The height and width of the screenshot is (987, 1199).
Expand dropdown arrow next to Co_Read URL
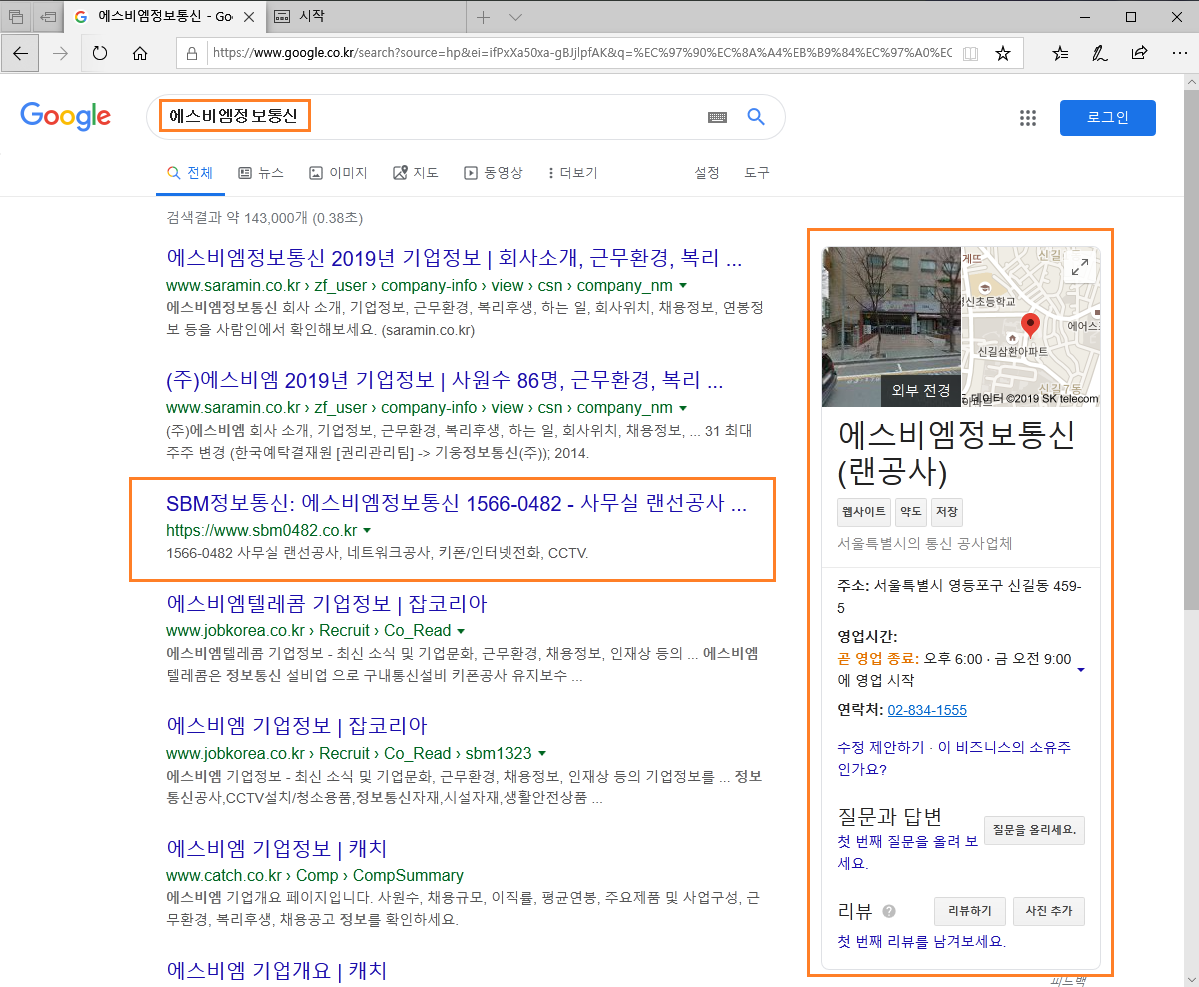click(x=461, y=631)
